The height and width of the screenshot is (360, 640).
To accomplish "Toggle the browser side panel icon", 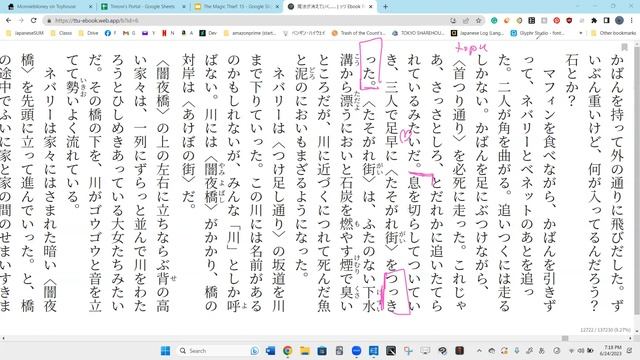I will (x=607, y=20).
